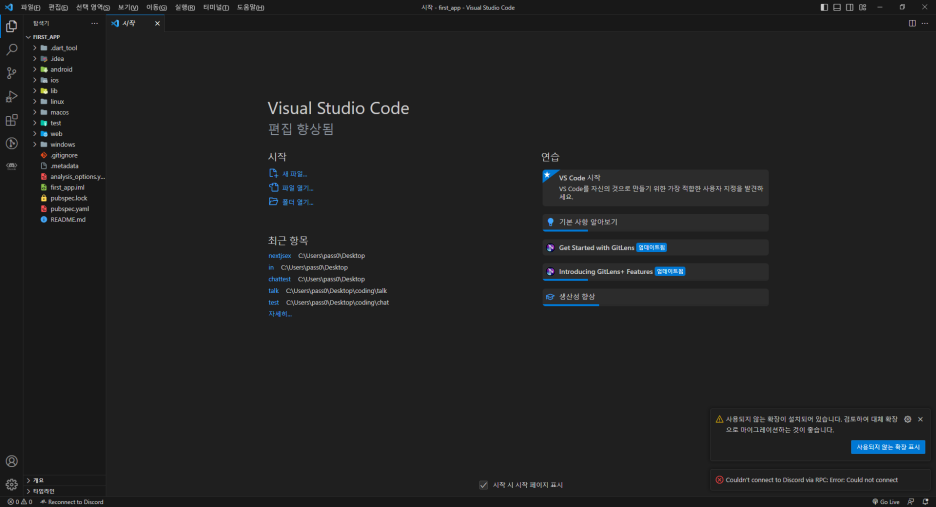
Task: Open Explorer more actions ellipsis
Action: tap(94, 23)
